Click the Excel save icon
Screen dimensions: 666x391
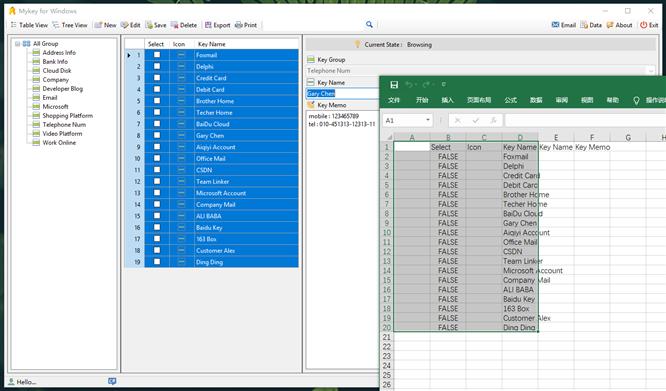pyautogui.click(x=394, y=84)
